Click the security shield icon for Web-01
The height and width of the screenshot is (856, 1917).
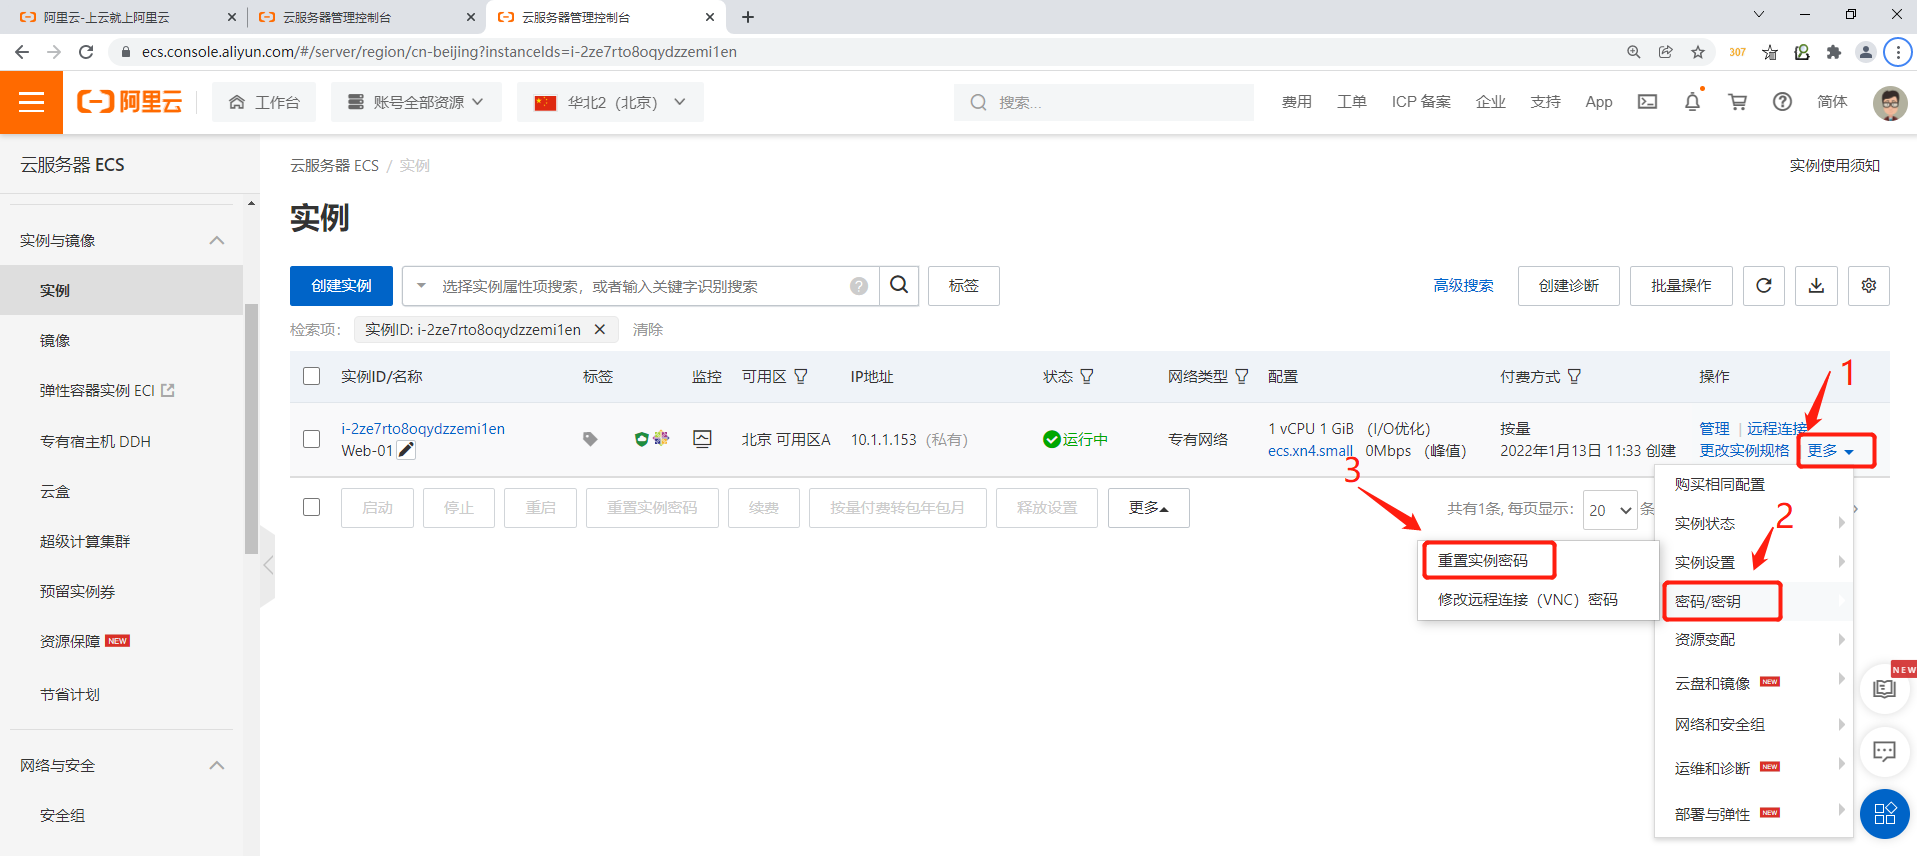click(x=642, y=439)
